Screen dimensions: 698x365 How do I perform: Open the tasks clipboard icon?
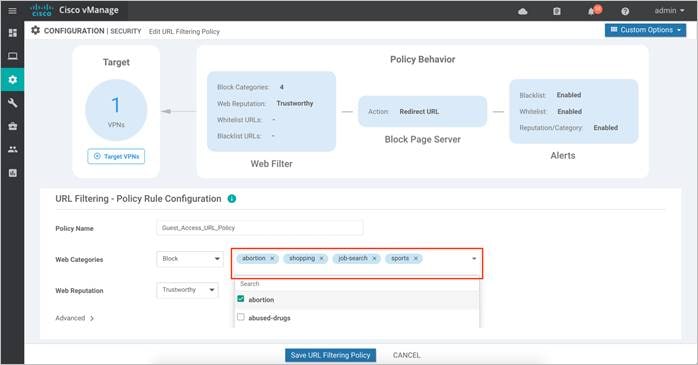tap(556, 11)
